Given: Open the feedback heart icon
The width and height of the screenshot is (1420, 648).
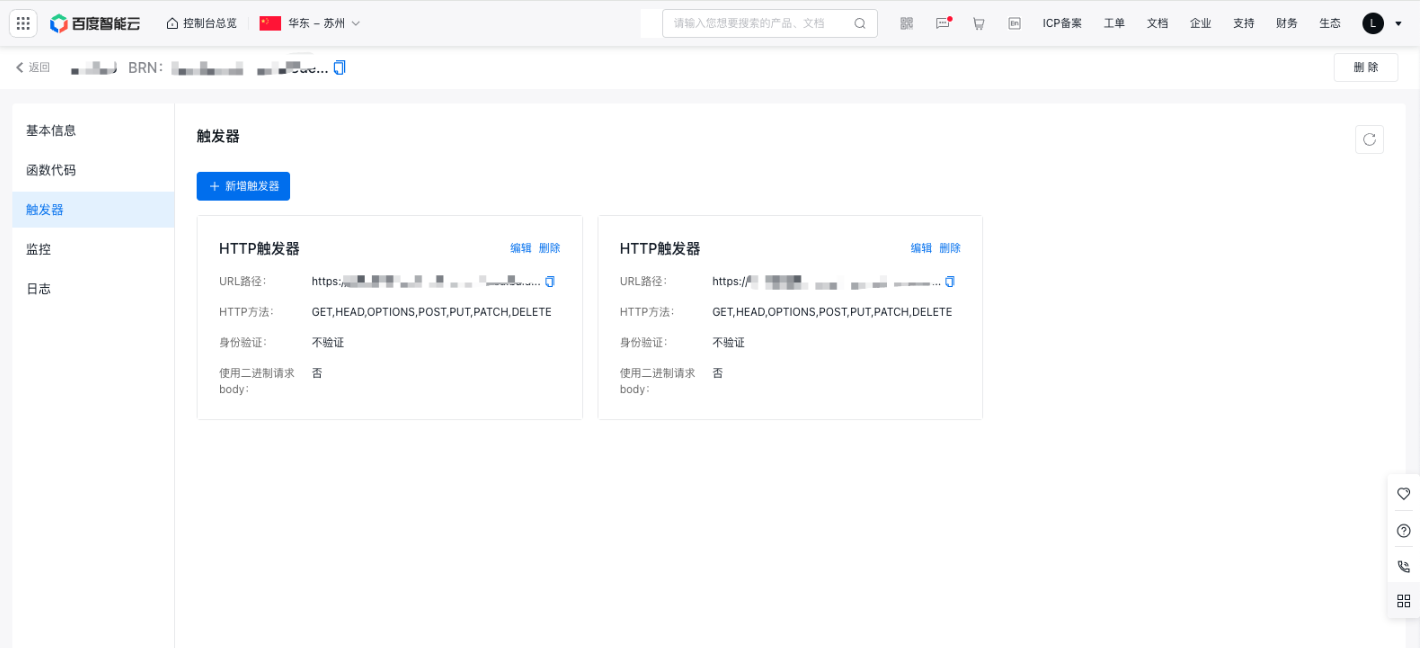Looking at the screenshot, I should pos(1403,493).
